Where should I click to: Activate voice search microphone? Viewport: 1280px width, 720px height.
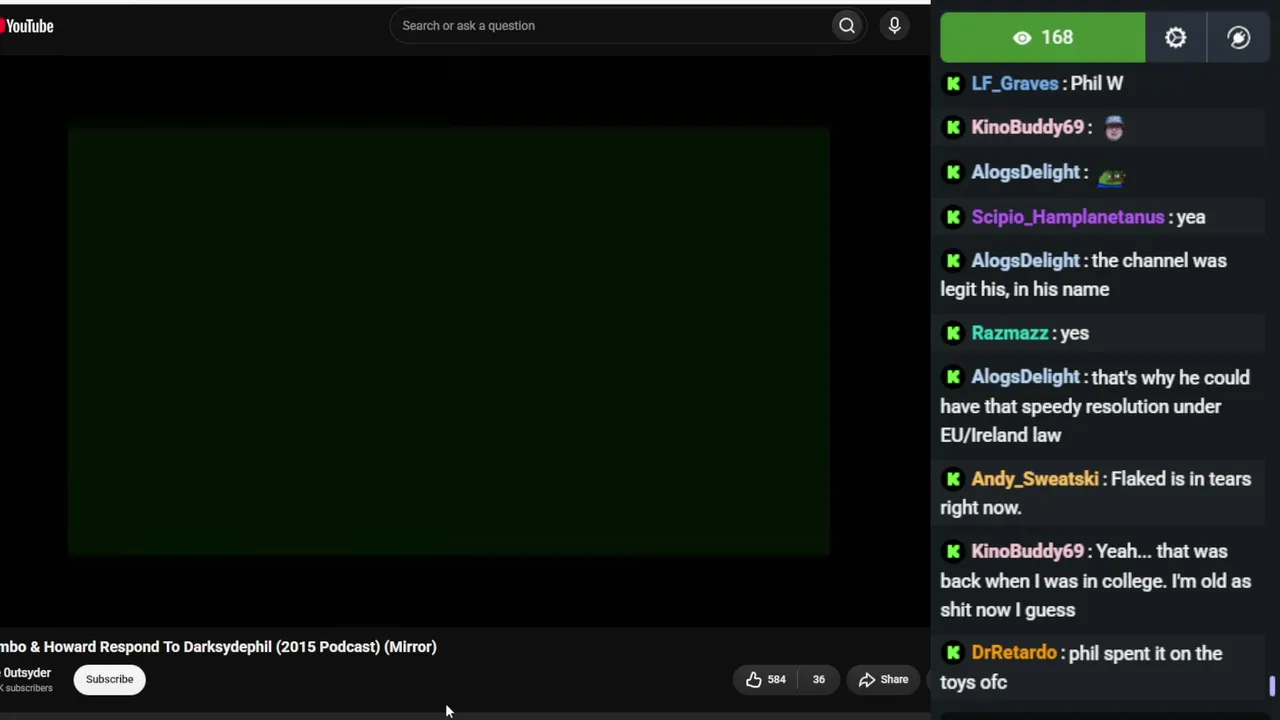coord(895,26)
